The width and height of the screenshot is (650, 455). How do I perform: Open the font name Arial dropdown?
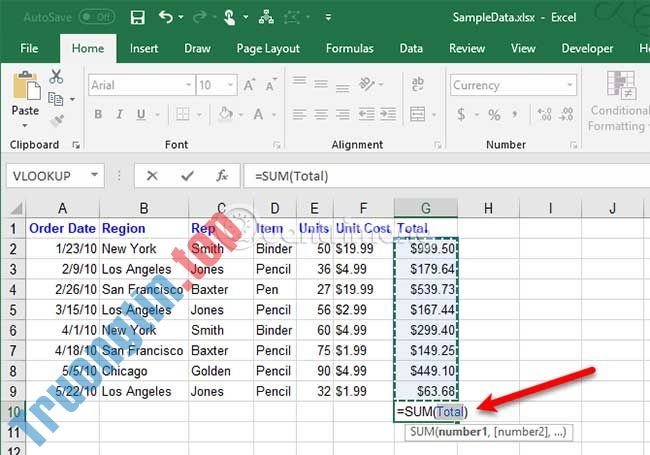[189, 85]
